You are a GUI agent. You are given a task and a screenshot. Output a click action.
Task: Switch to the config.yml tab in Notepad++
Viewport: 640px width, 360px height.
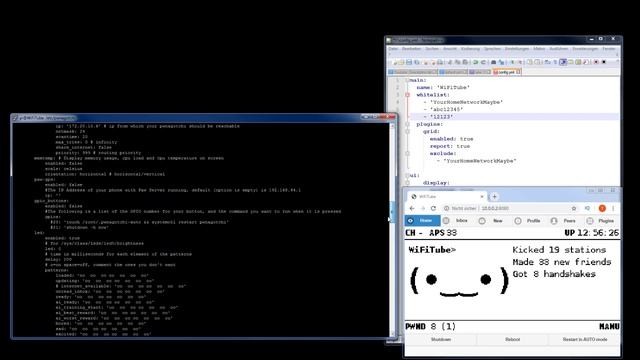click(507, 72)
